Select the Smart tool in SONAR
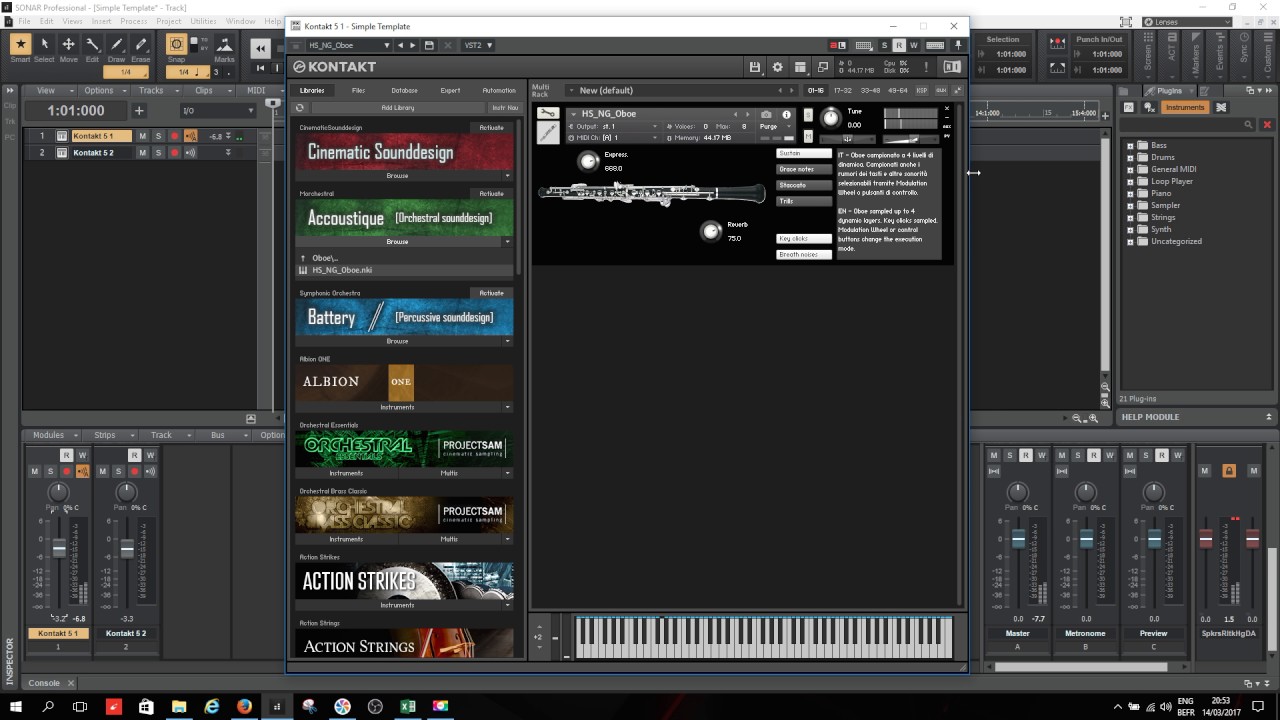 20,44
